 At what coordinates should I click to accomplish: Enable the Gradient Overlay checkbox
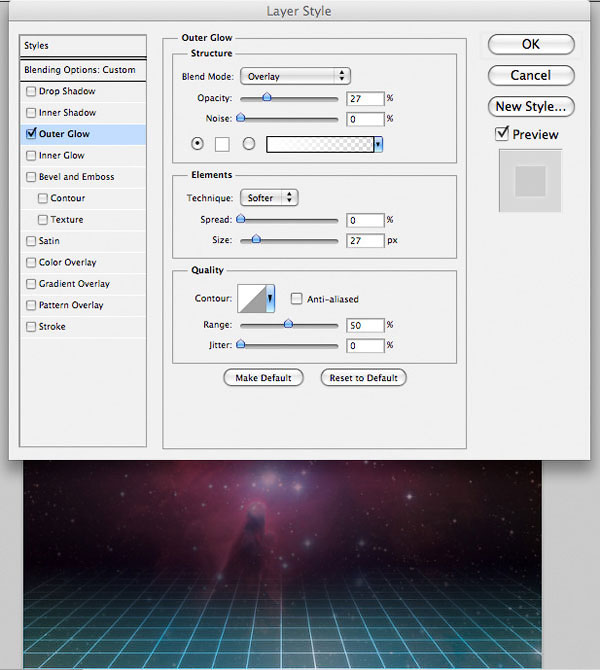point(31,284)
